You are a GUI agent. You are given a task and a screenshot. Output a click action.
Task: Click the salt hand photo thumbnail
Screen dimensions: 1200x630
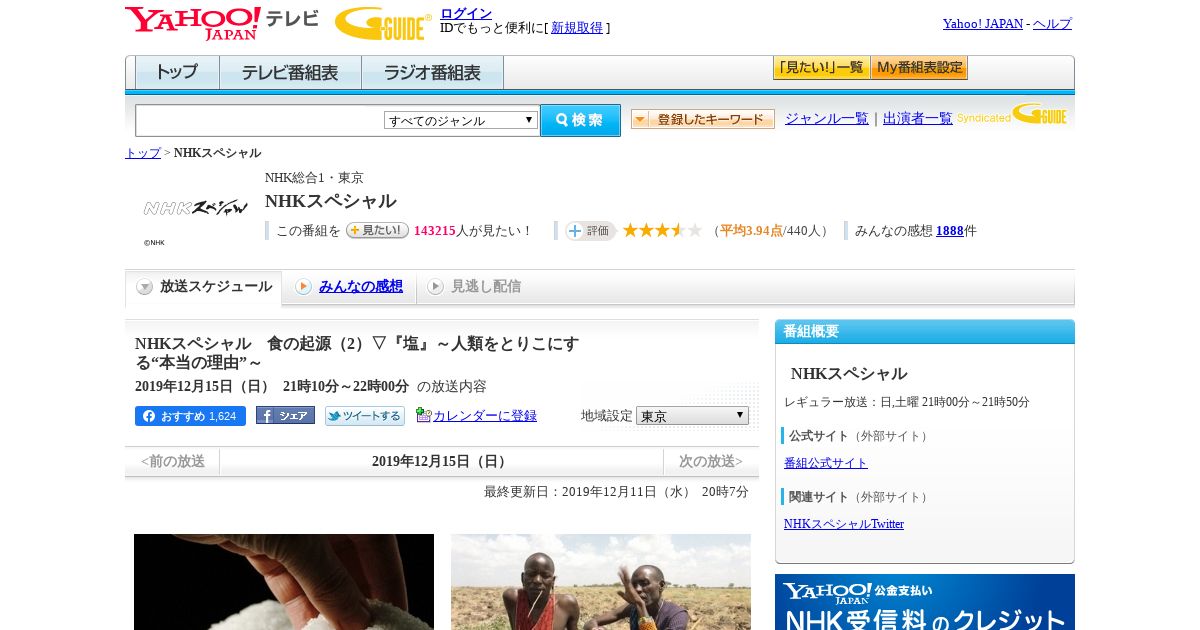[284, 582]
